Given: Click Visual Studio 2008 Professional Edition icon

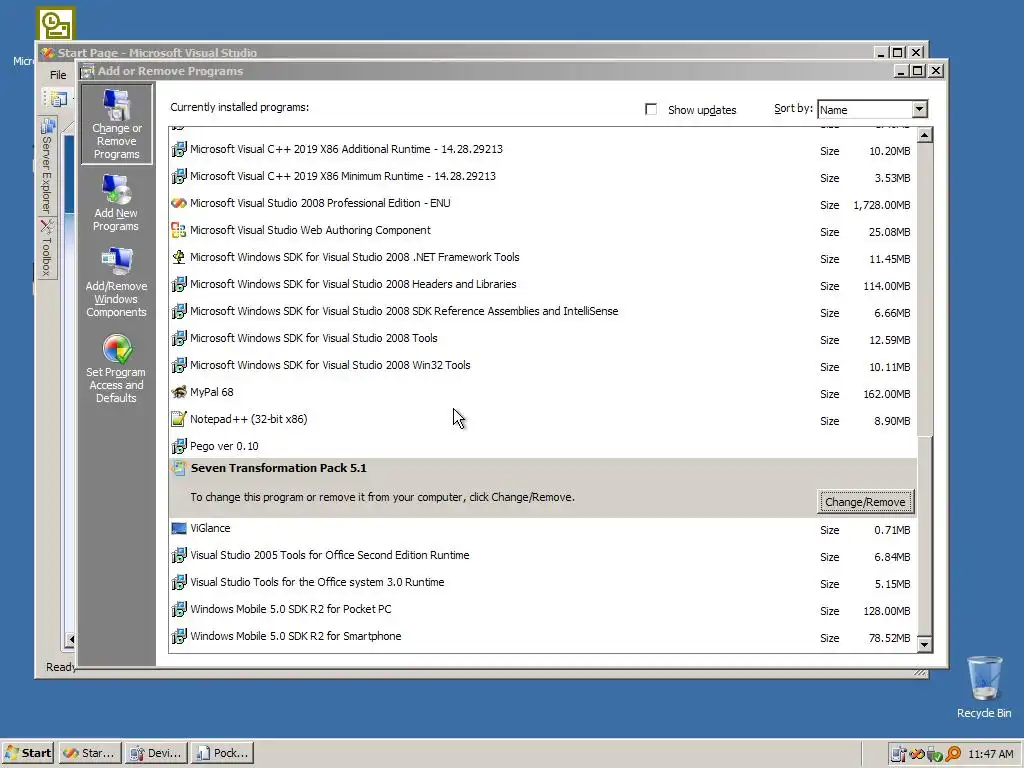Looking at the screenshot, I should tap(178, 203).
